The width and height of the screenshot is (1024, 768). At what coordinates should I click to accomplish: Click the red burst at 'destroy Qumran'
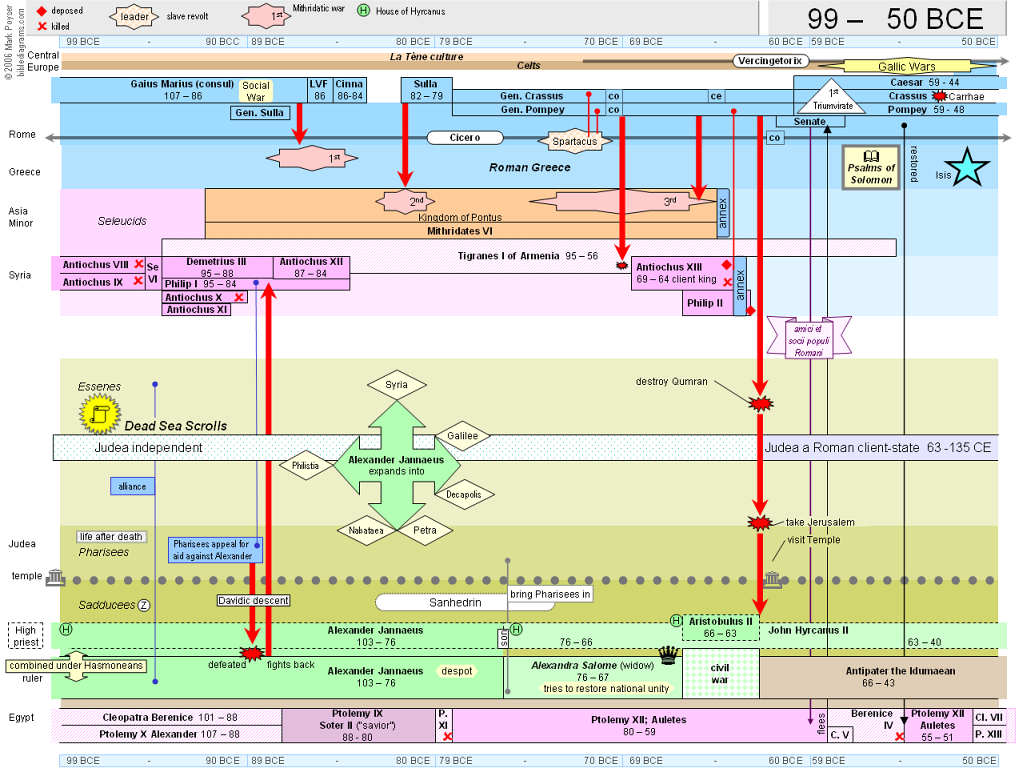[760, 404]
